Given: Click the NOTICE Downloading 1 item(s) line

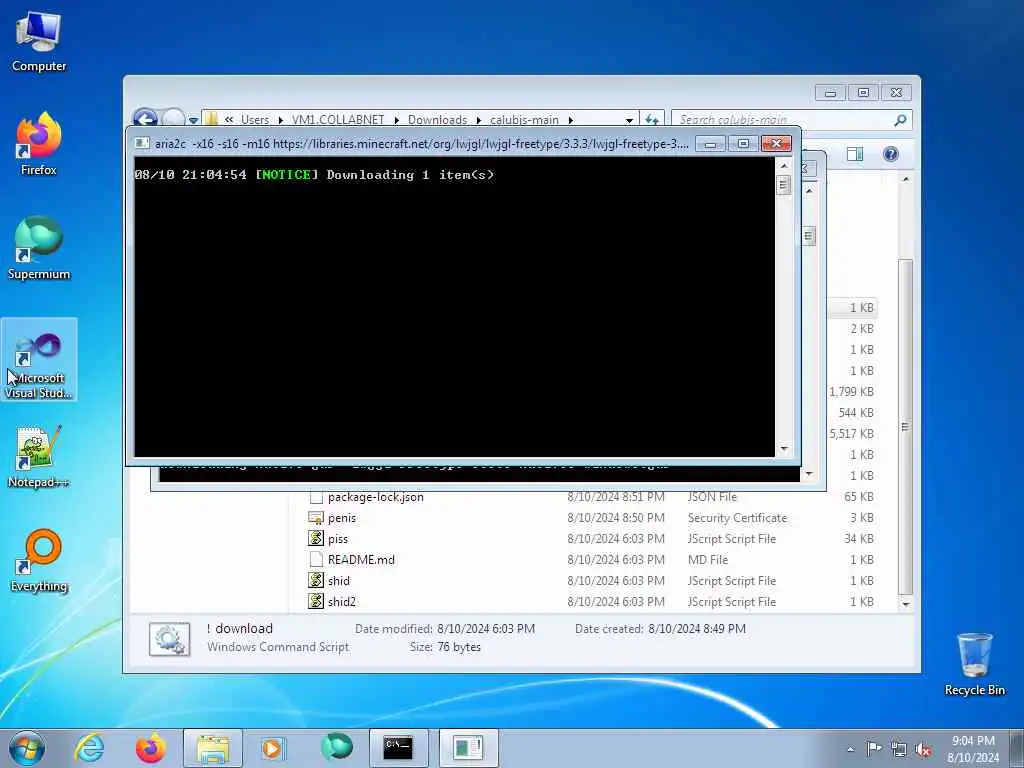Looking at the screenshot, I should pos(314,174).
